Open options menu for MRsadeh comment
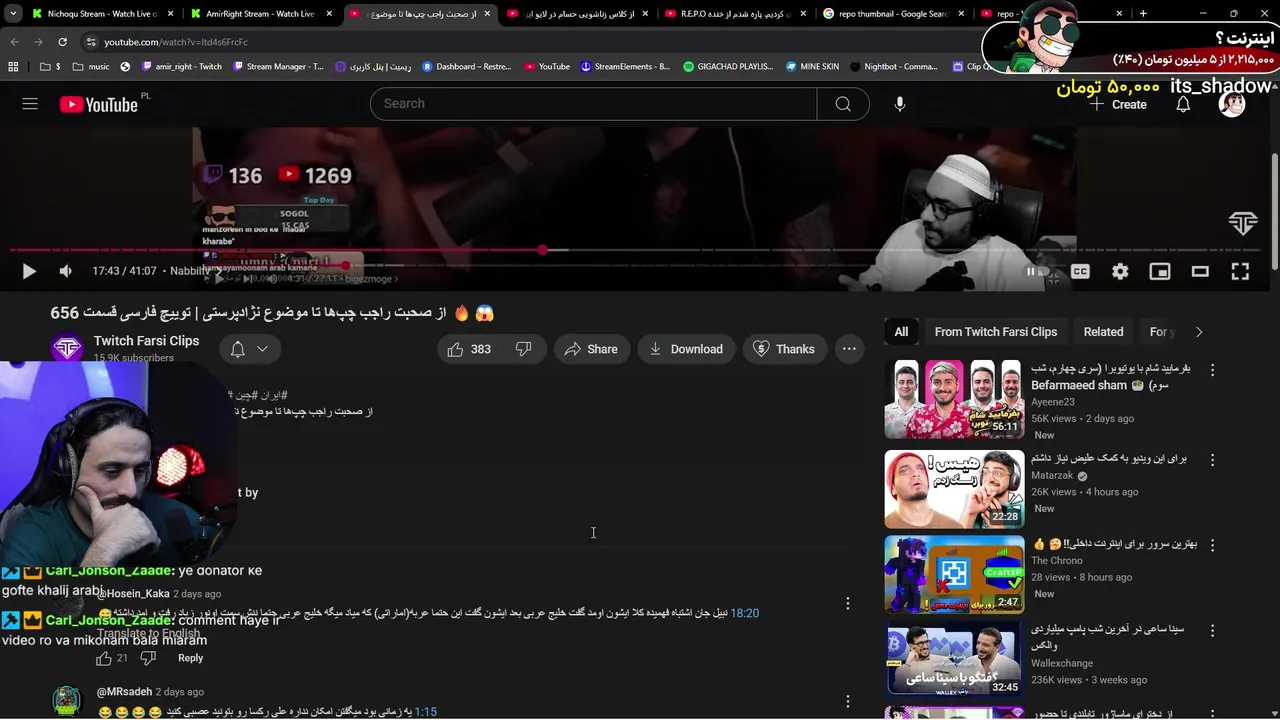The height and width of the screenshot is (720, 1280). tap(848, 701)
